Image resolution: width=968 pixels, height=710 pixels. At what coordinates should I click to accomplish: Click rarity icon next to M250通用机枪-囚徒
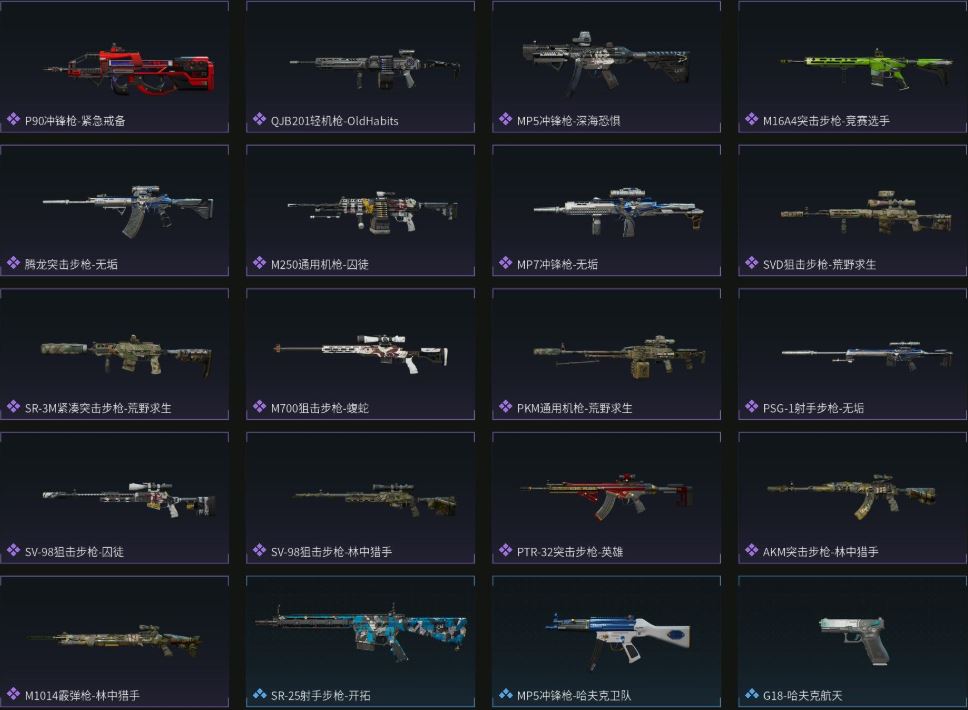point(259,263)
